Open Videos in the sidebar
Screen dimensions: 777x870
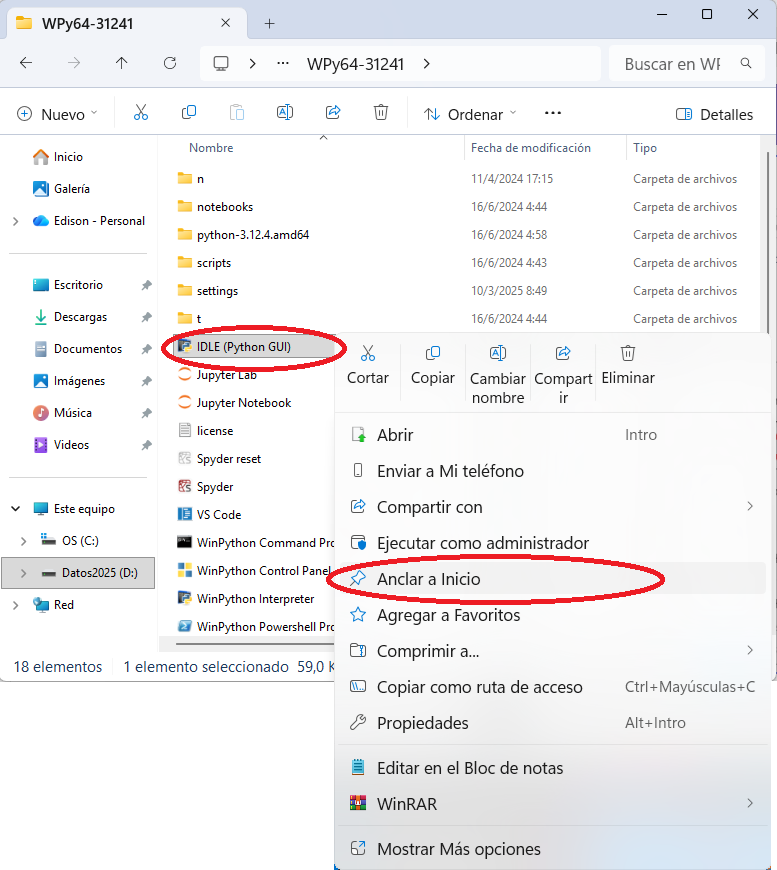coord(61,445)
